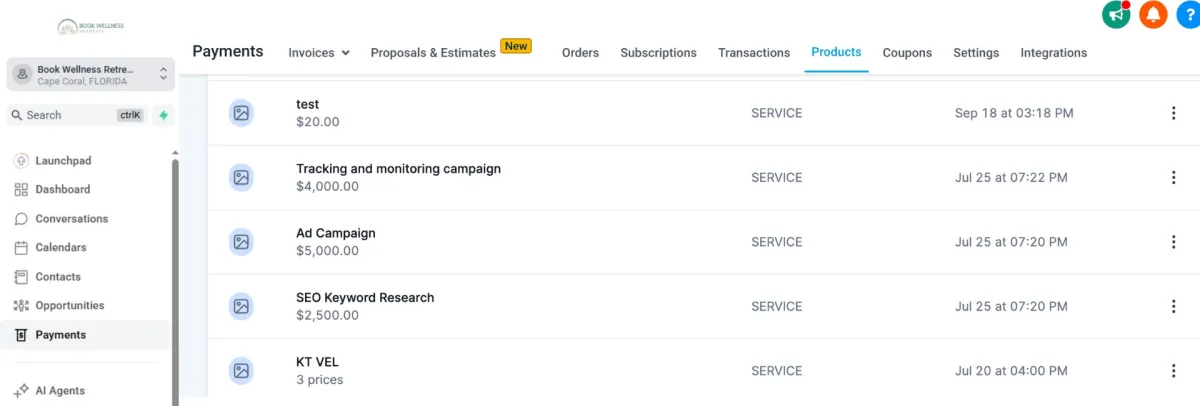Viewport: 1200px width, 406px height.
Task: Open the Tracking and monitoring campaign product
Action: [x=398, y=169]
